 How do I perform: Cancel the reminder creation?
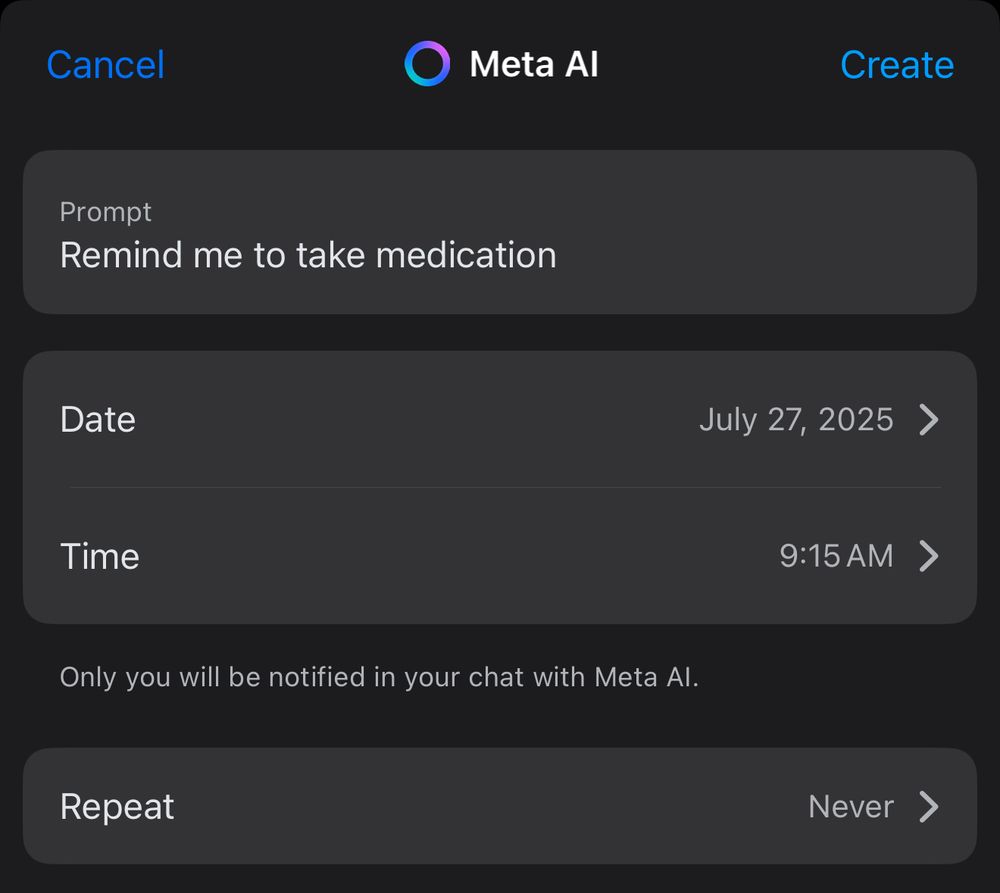tap(106, 64)
